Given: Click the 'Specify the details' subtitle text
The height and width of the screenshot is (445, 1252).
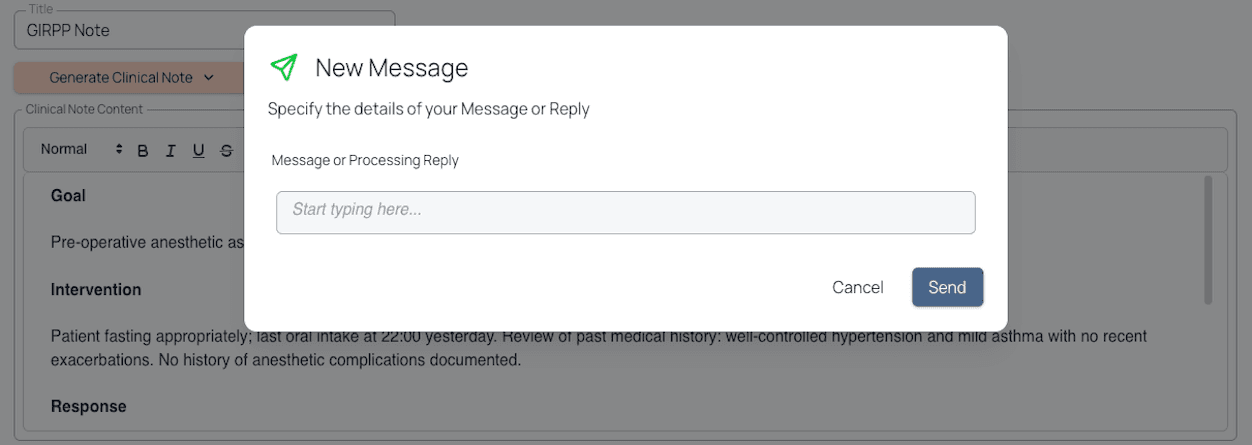Looking at the screenshot, I should click(428, 109).
